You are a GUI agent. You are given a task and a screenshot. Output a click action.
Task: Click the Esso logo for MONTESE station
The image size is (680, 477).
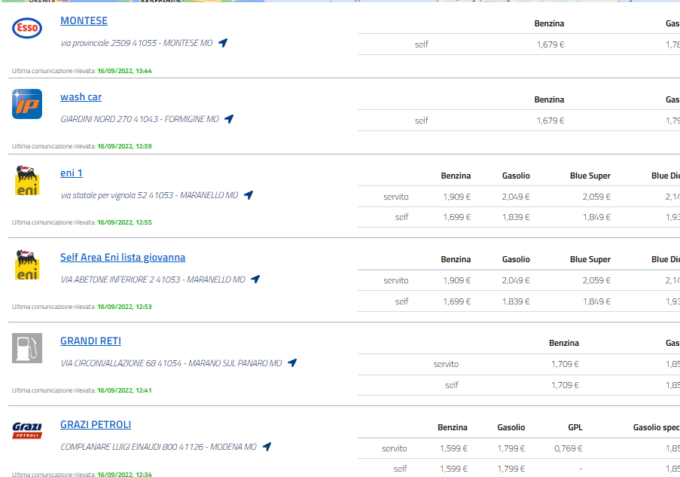tap(27, 28)
